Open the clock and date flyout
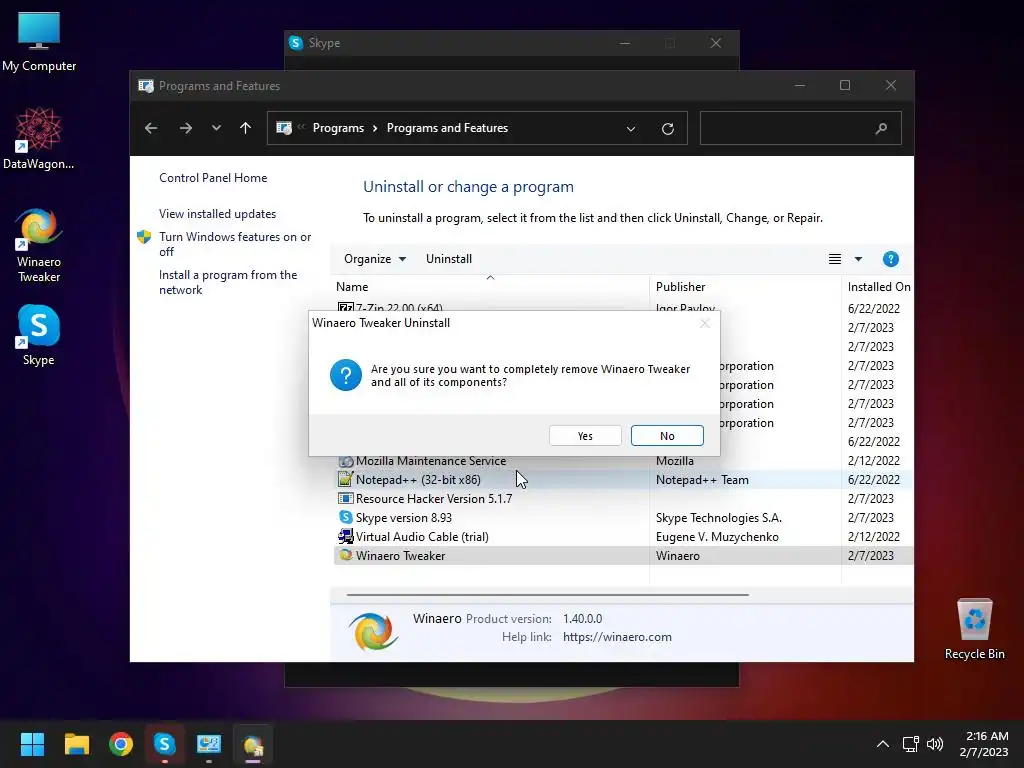Viewport: 1024px width, 768px height. 984,744
